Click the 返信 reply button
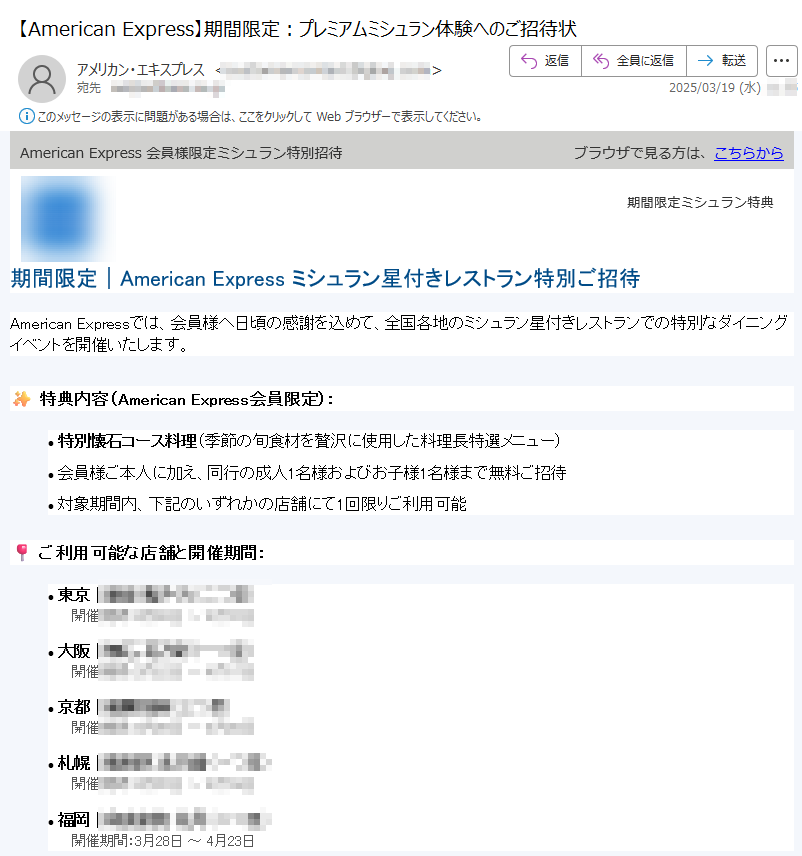 545,61
